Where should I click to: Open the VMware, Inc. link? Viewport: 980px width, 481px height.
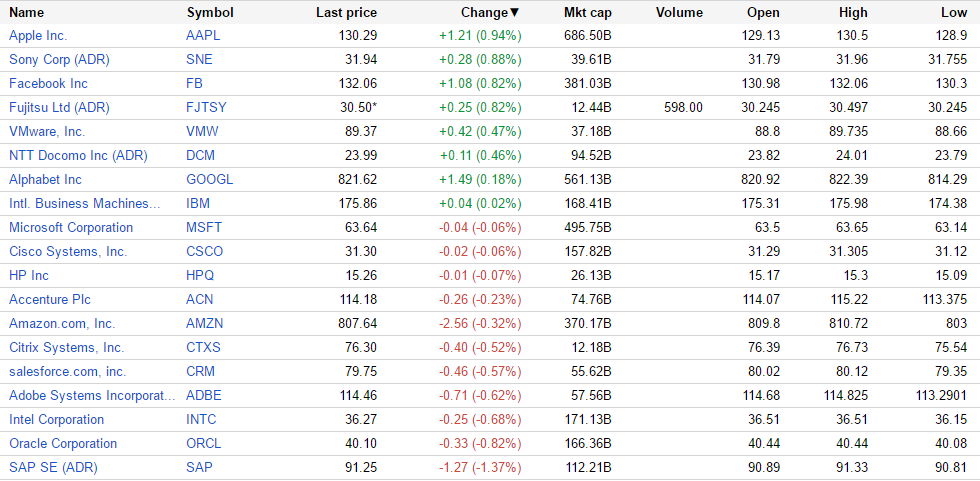pyautogui.click(x=47, y=132)
